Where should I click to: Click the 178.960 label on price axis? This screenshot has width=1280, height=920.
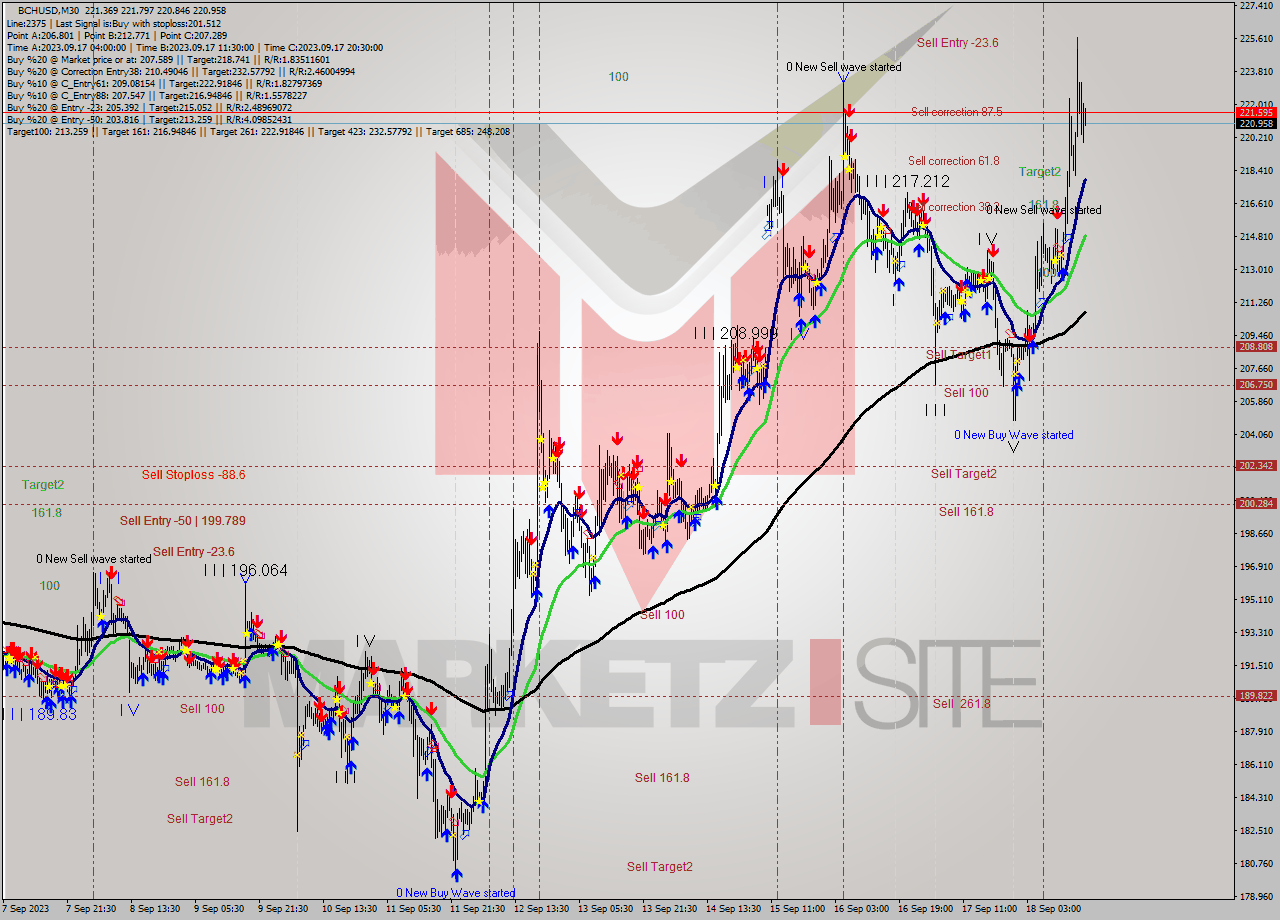(1255, 896)
